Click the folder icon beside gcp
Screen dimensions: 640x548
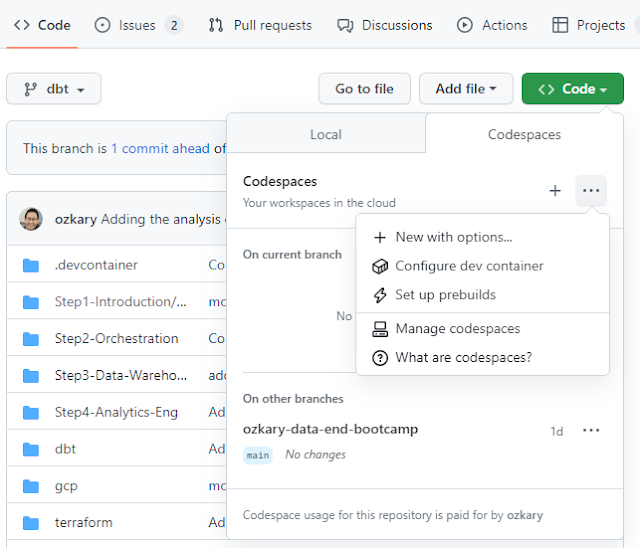[x=31, y=486]
